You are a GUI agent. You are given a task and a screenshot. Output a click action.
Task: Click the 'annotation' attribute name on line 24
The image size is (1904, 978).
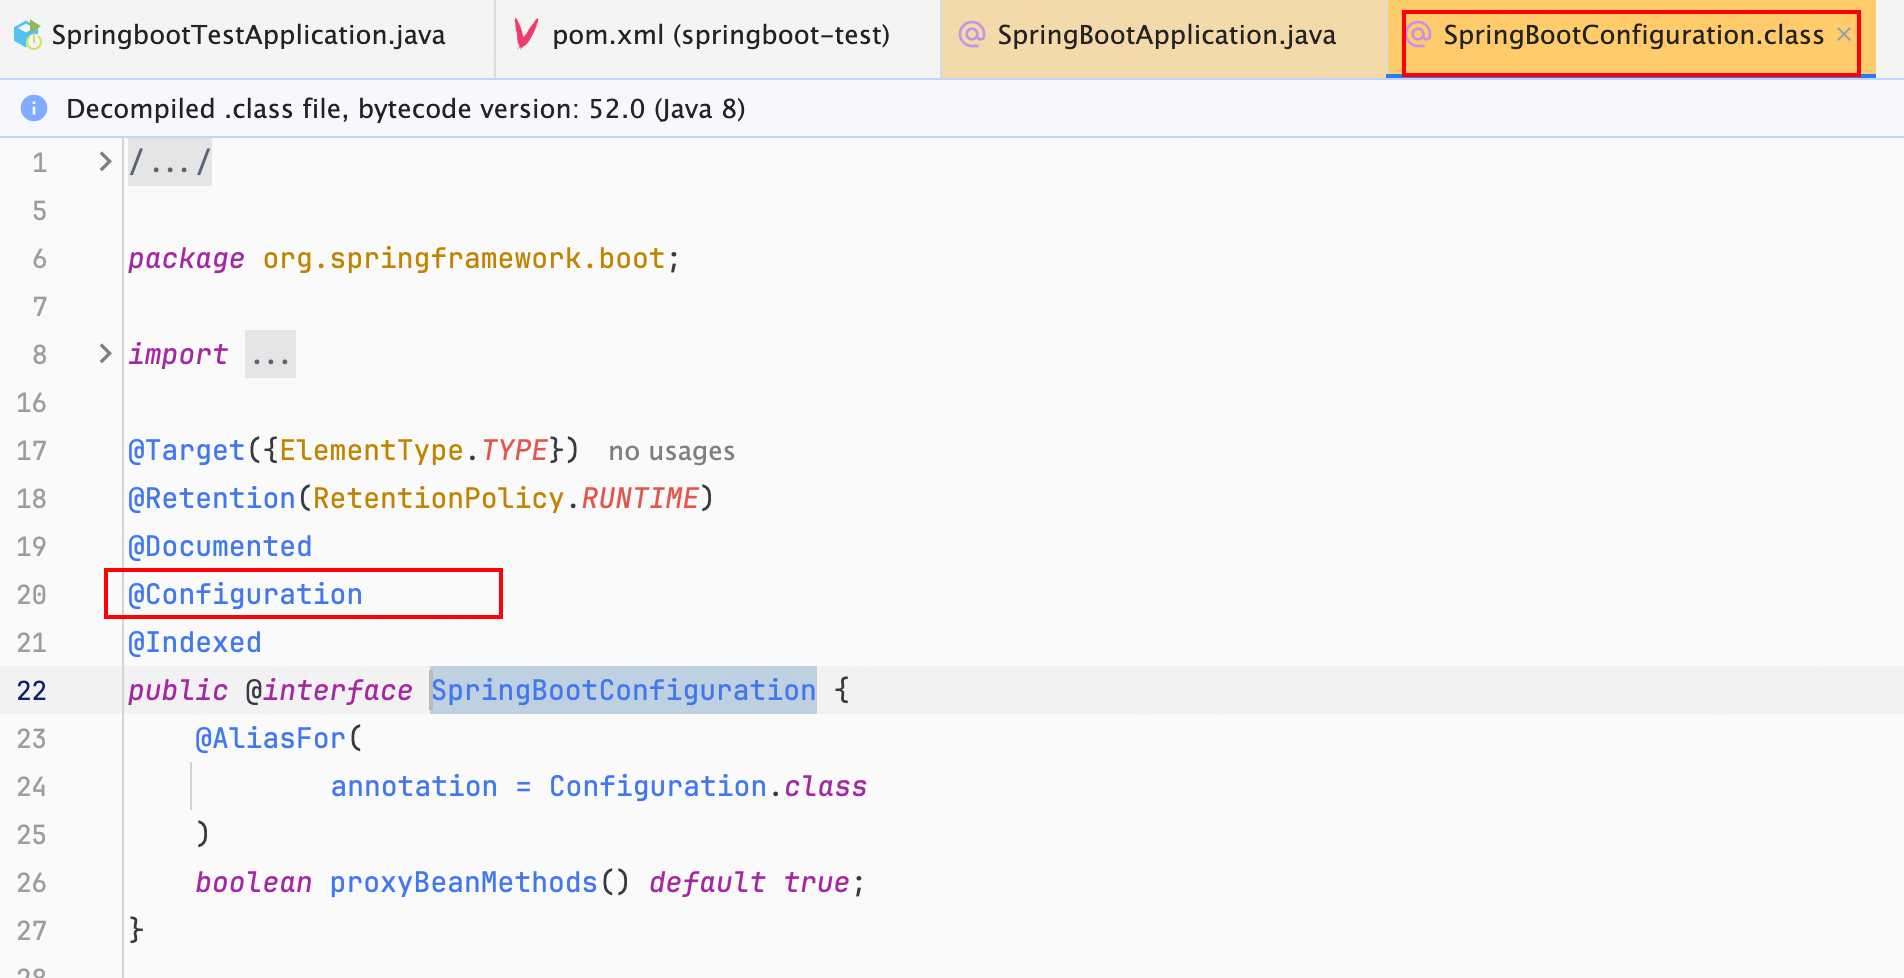414,786
